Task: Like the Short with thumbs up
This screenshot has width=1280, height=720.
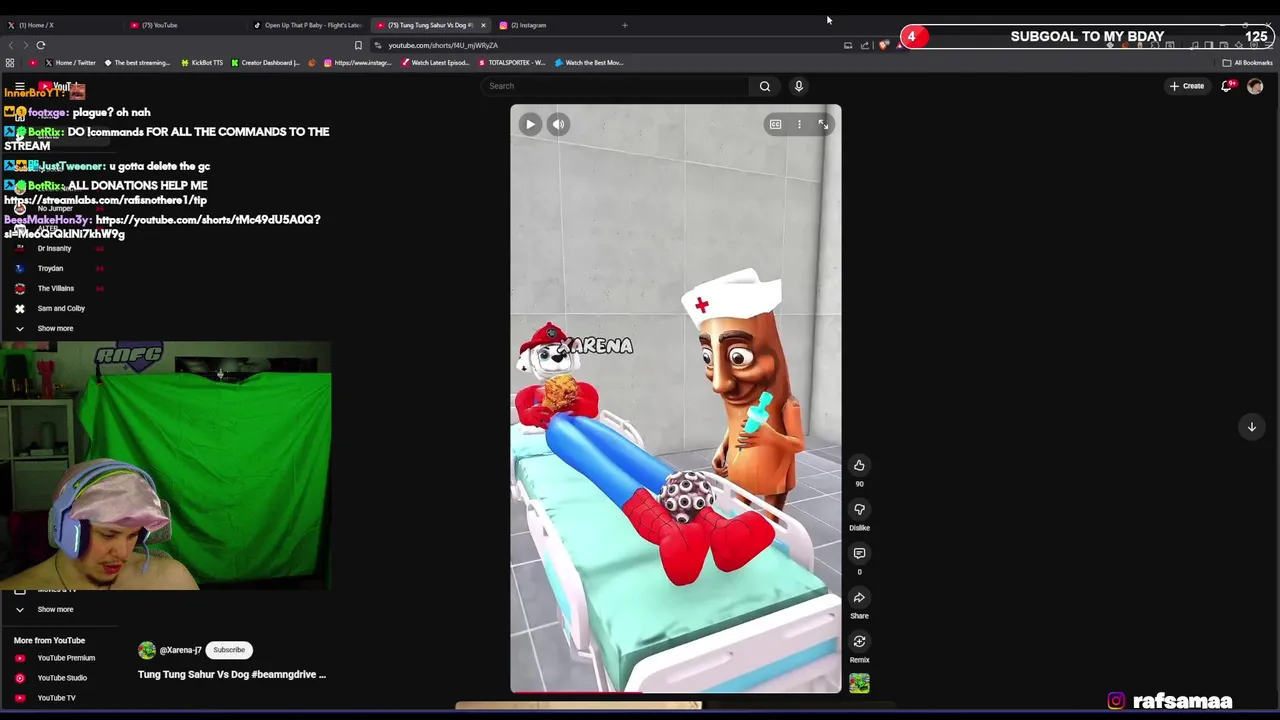Action: tap(859, 465)
